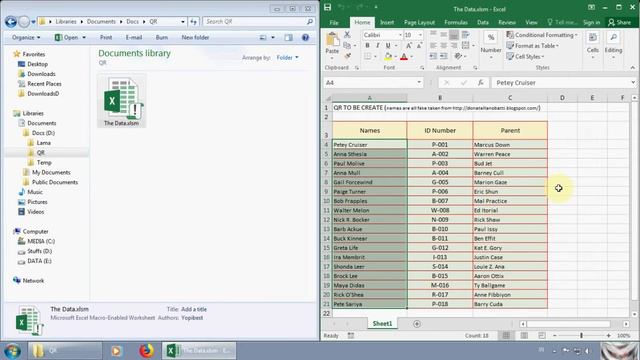Open Cell Styles dropdown
Viewport: 640px width, 360px height.
point(525,56)
